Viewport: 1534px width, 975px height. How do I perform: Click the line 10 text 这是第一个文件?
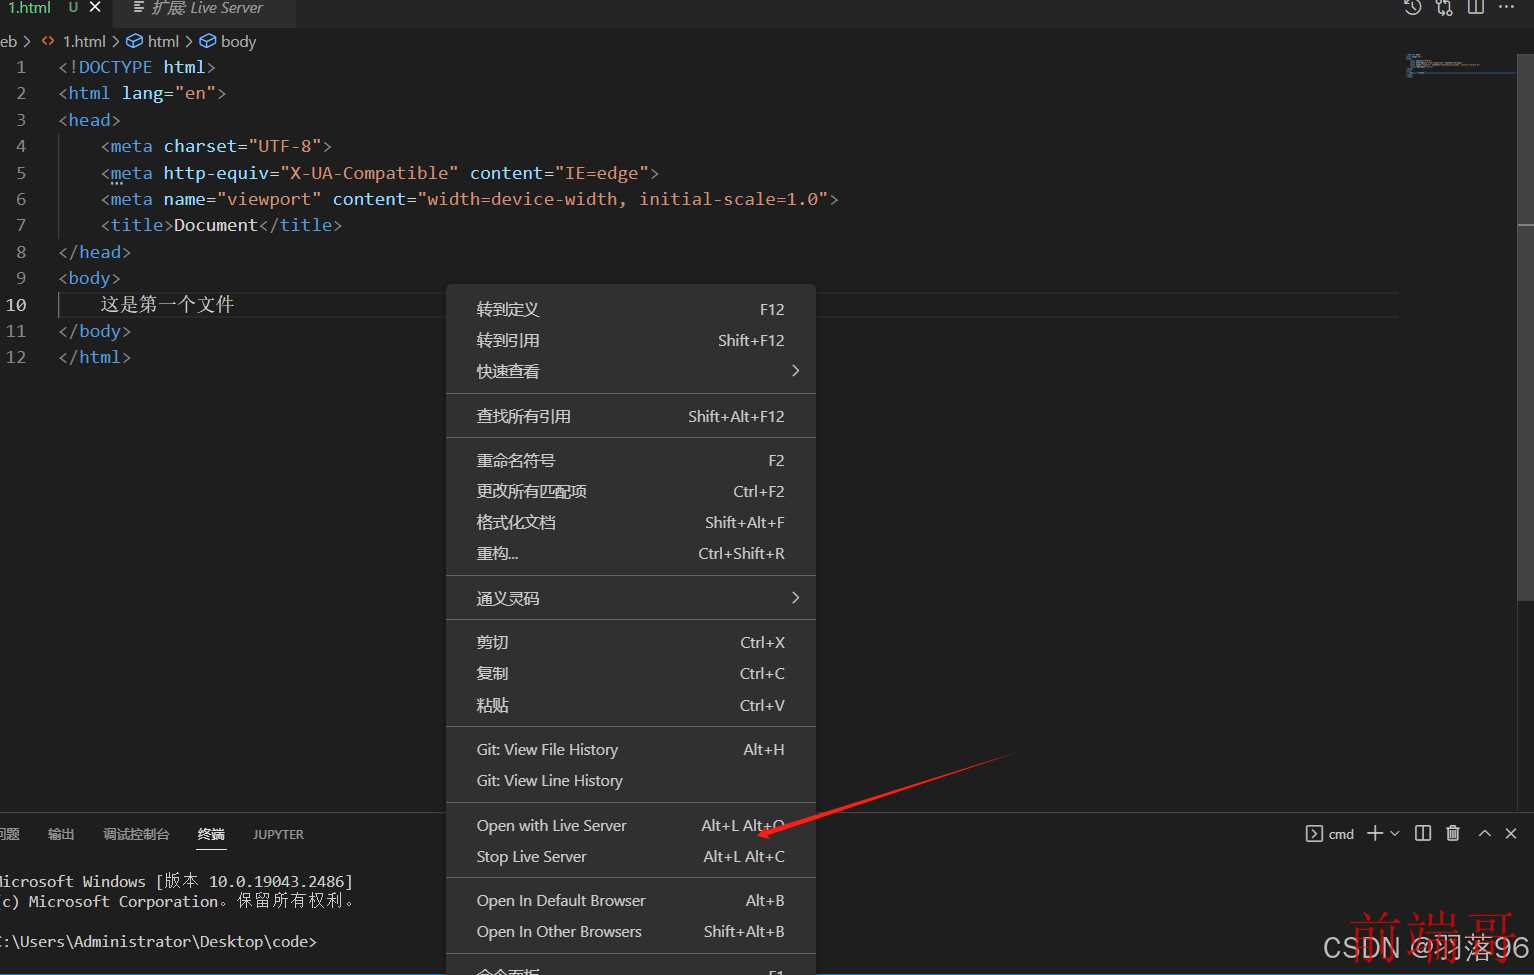point(167,304)
